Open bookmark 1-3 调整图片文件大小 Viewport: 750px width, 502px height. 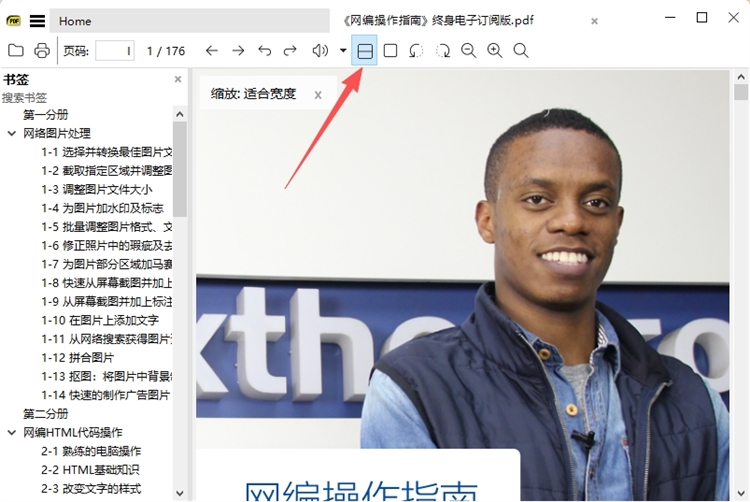(x=97, y=189)
